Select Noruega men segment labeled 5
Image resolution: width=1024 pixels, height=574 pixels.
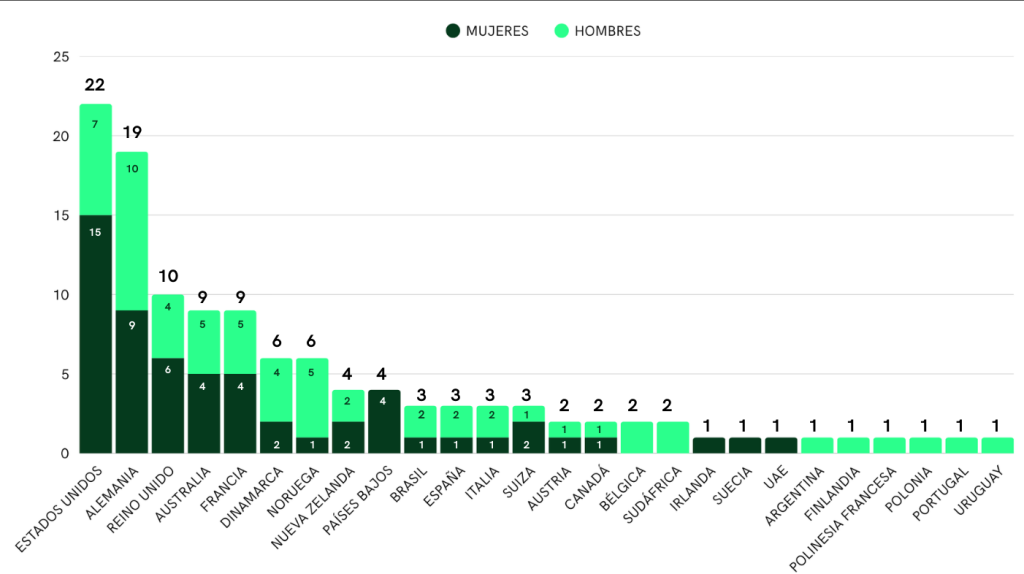(312, 397)
